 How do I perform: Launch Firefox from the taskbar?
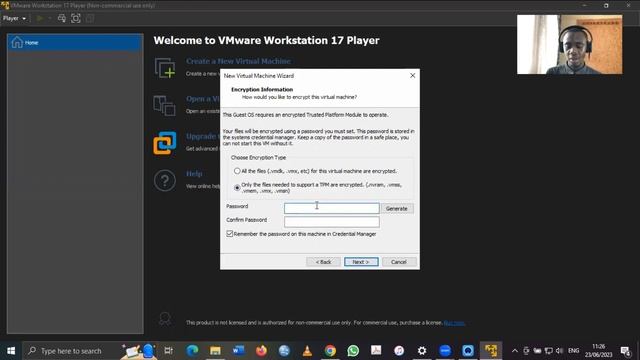[x=261, y=351]
